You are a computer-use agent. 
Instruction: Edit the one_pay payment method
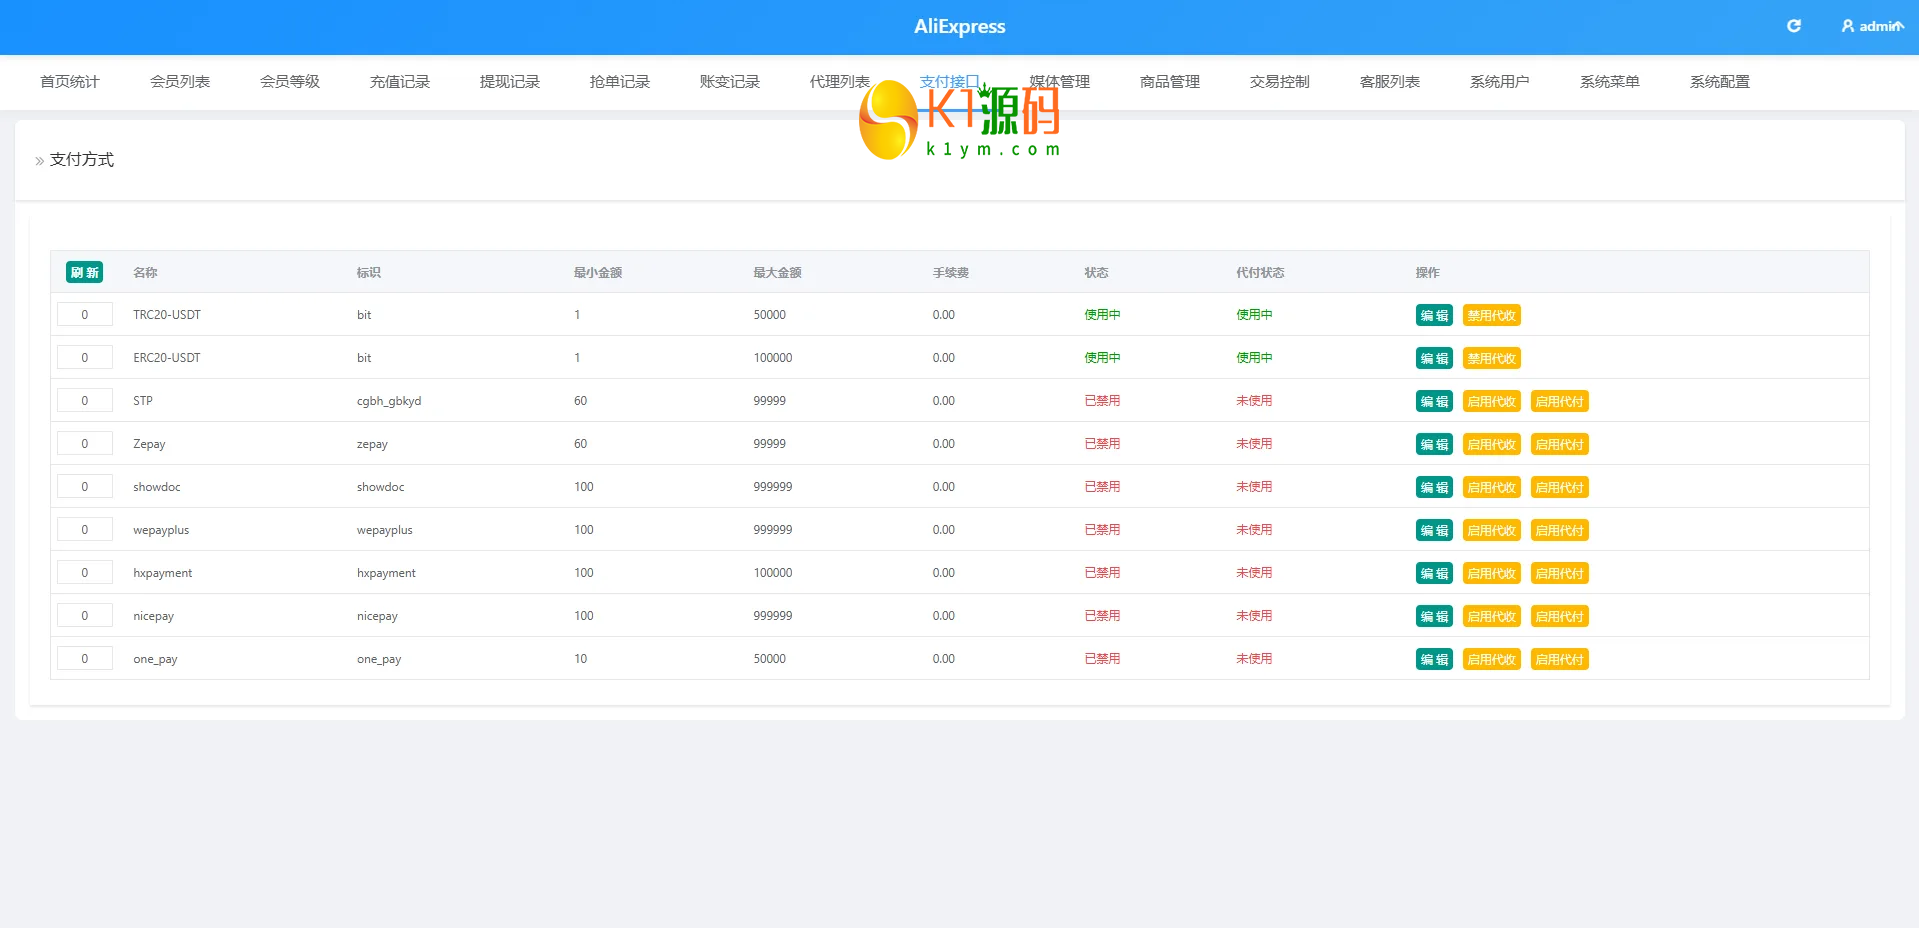pyautogui.click(x=1434, y=659)
